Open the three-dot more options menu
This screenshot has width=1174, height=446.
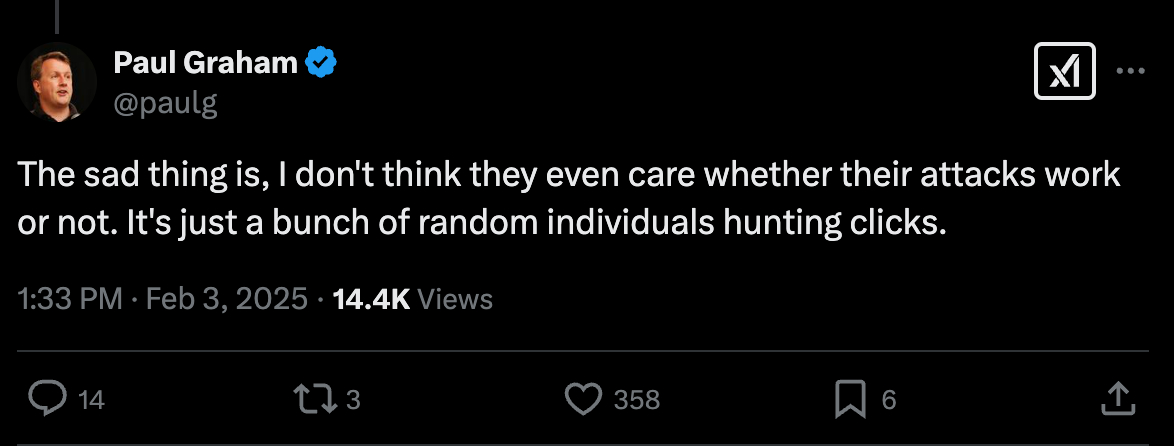point(1130,72)
